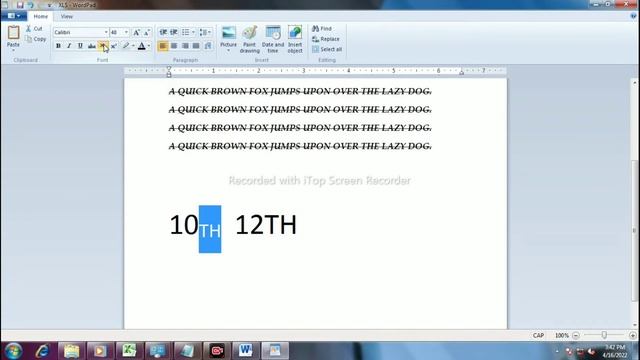Open WordPad Help icon
640x360 pixels.
pyautogui.click(x=633, y=16)
